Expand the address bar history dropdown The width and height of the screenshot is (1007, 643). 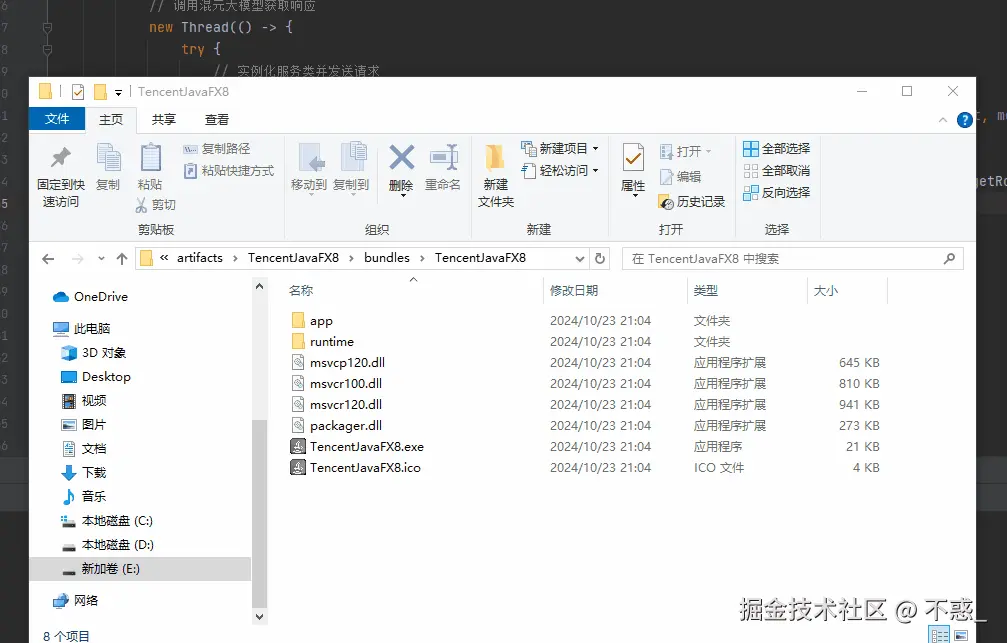(579, 259)
